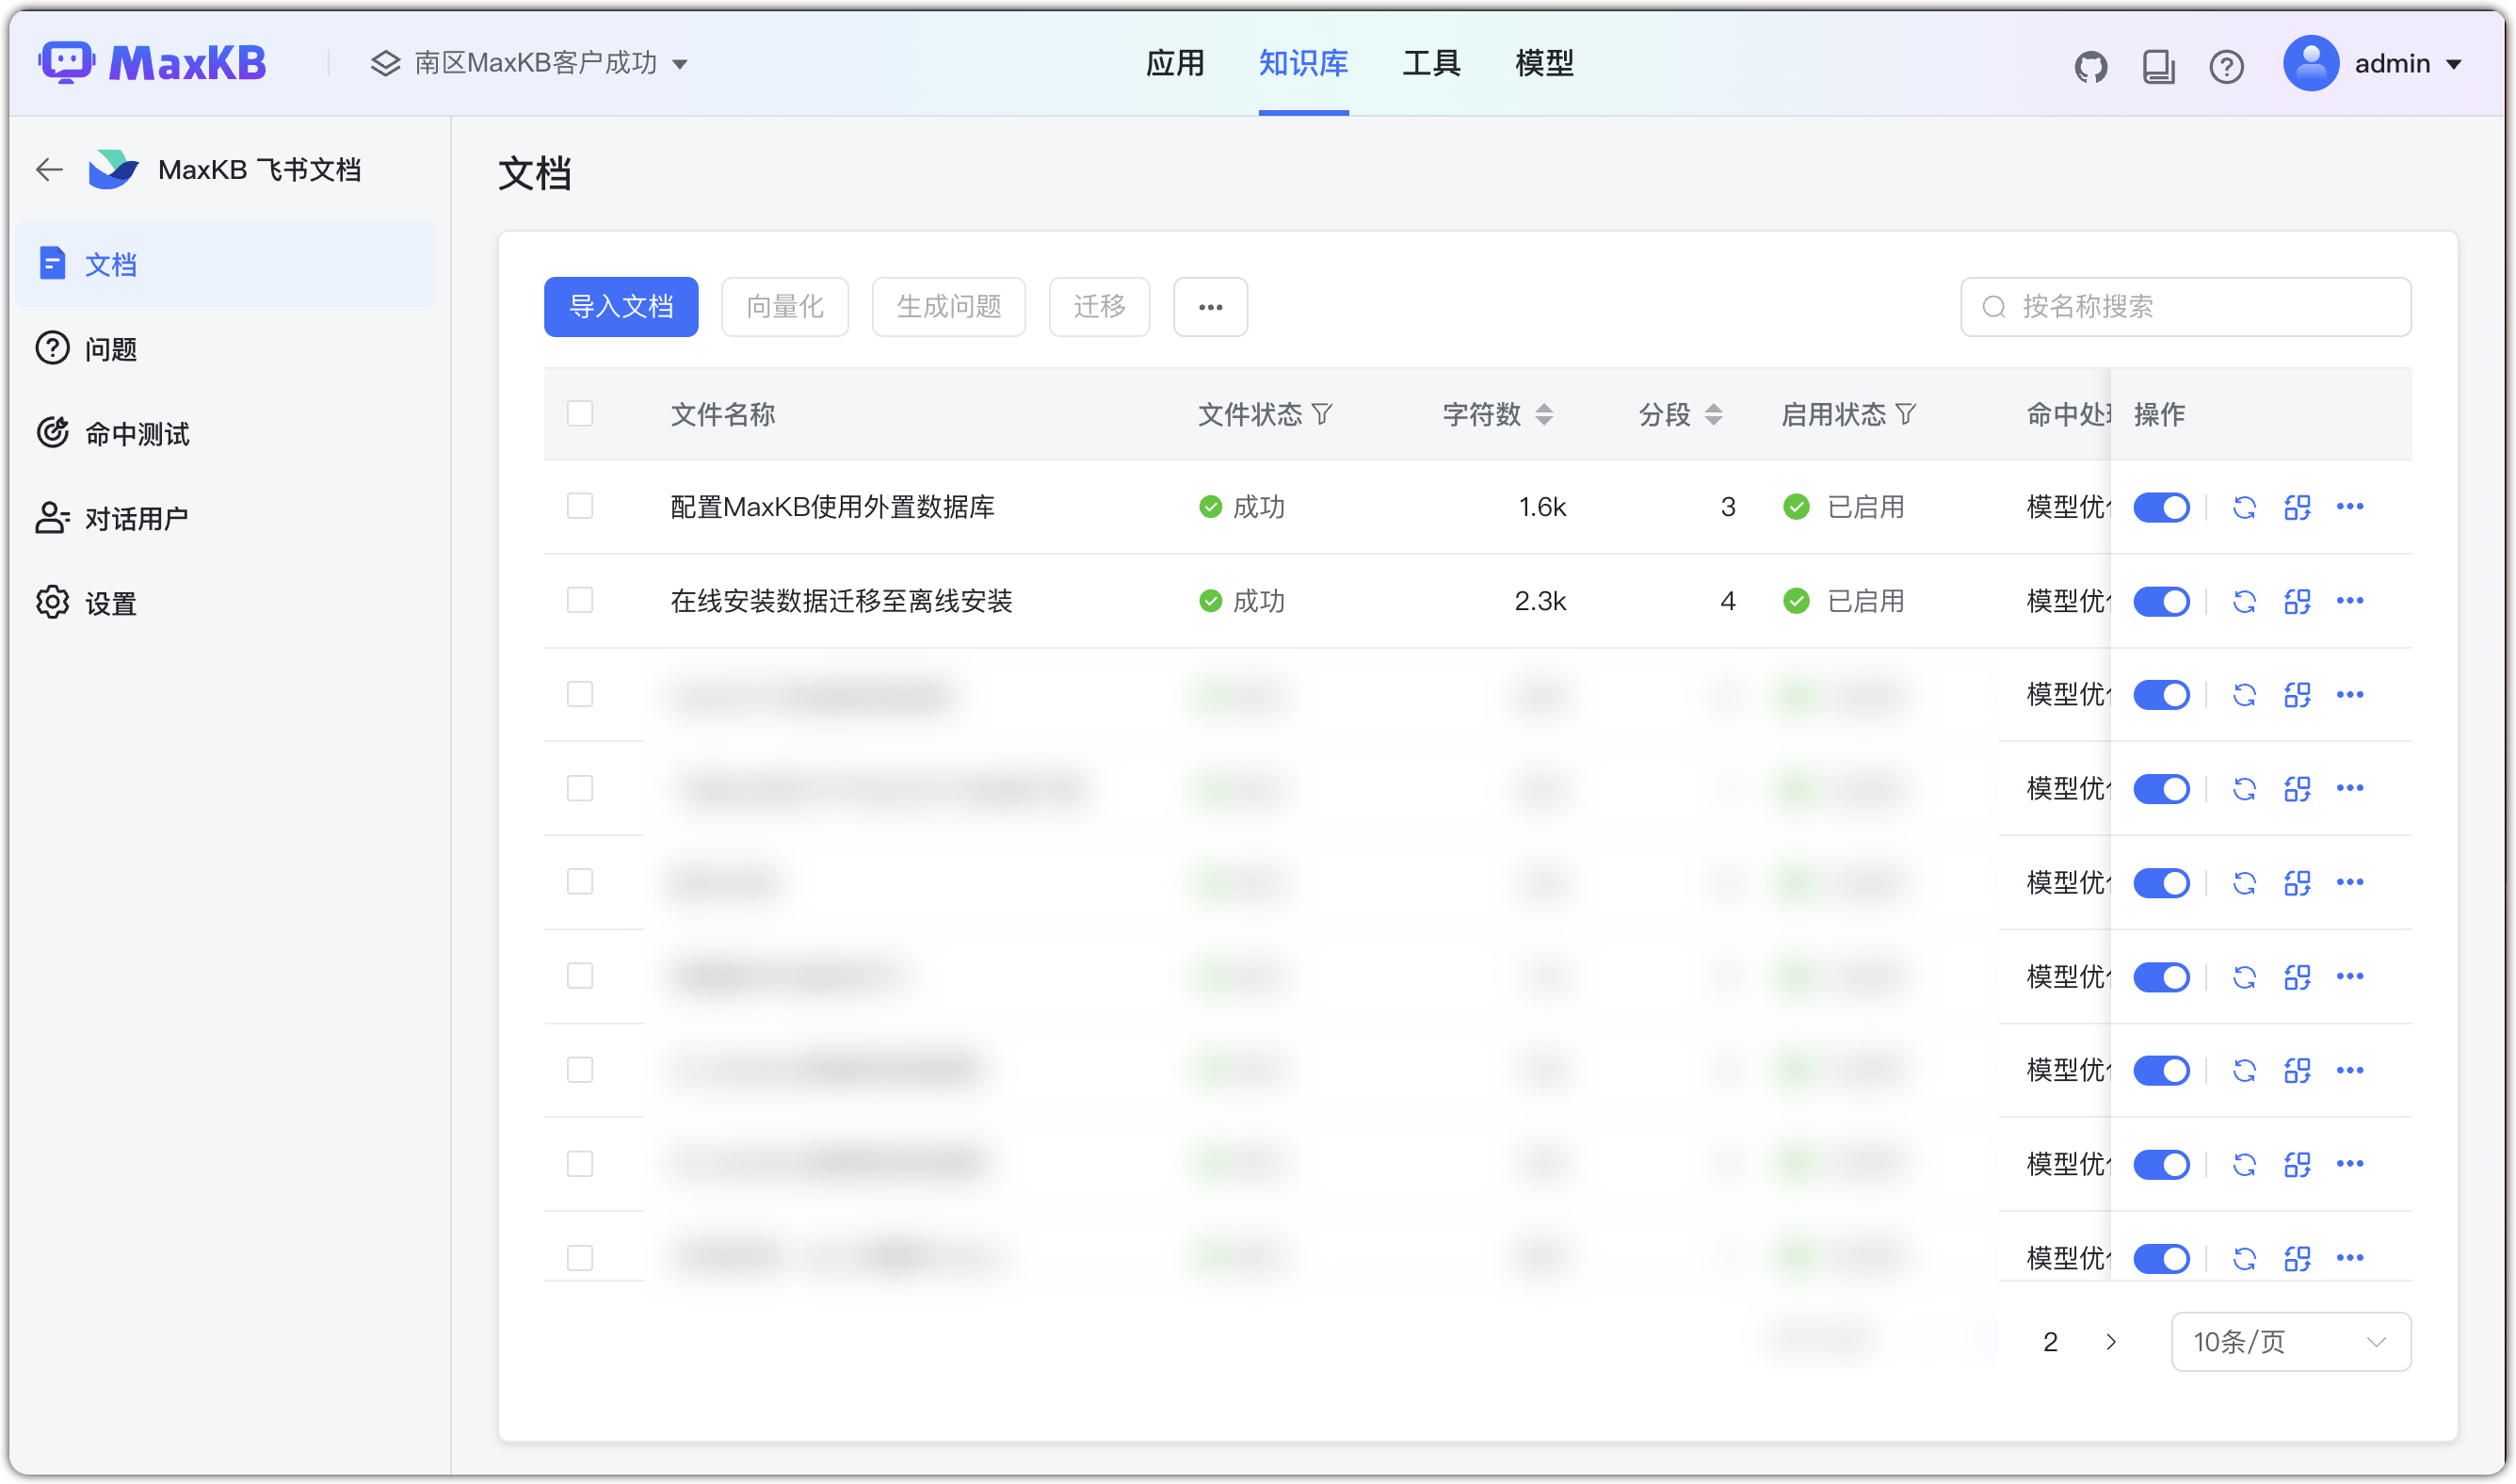Go to page 2
The height and width of the screenshot is (1484, 2516).
point(2050,1342)
